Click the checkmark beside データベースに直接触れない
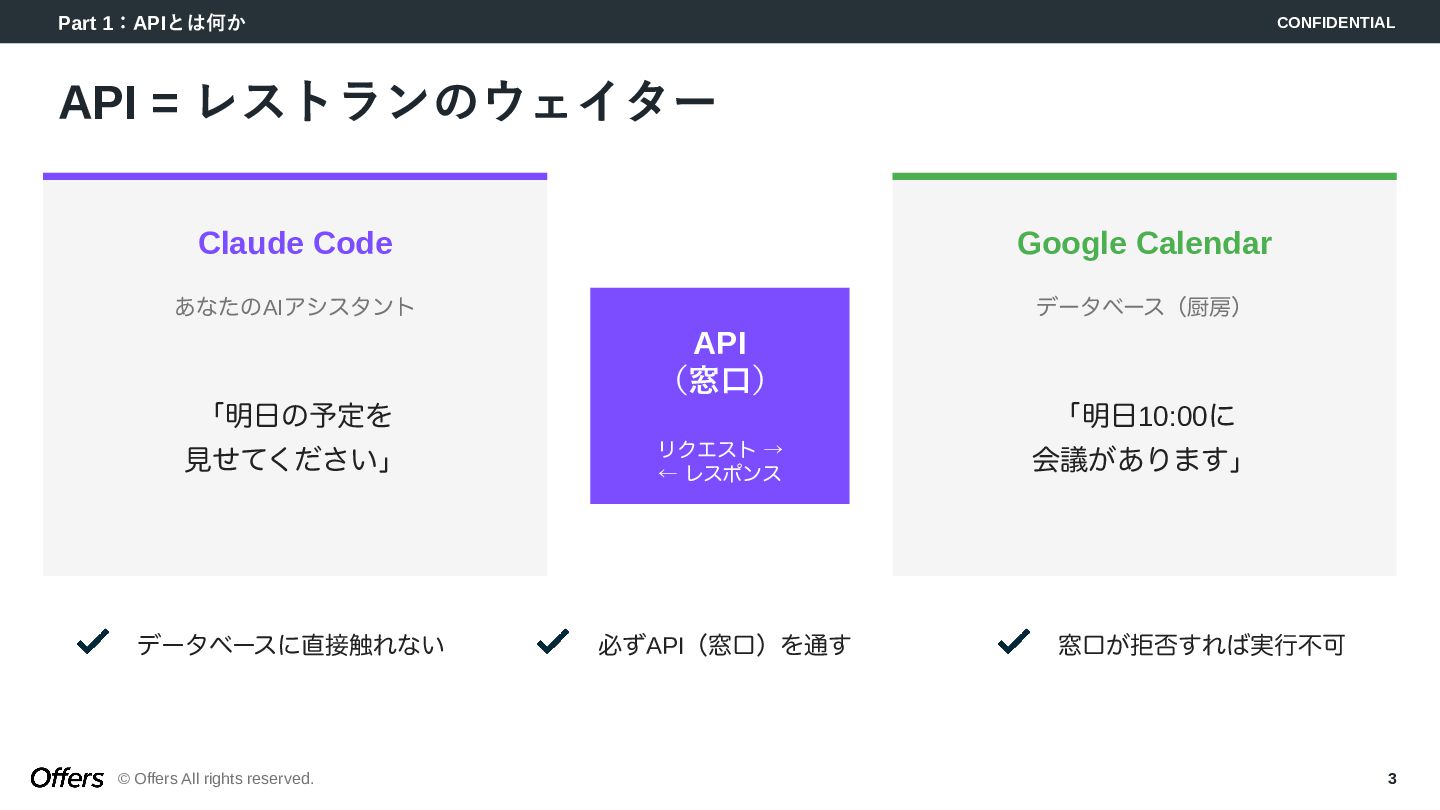The width and height of the screenshot is (1440, 810). [x=93, y=642]
